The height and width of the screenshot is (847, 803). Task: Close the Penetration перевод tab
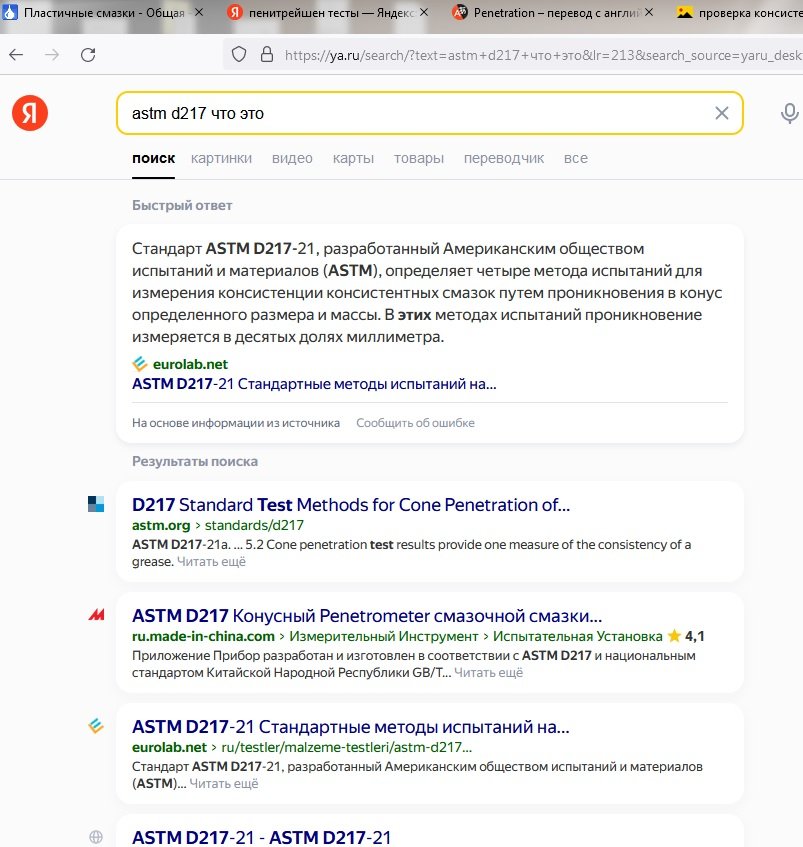click(x=649, y=12)
